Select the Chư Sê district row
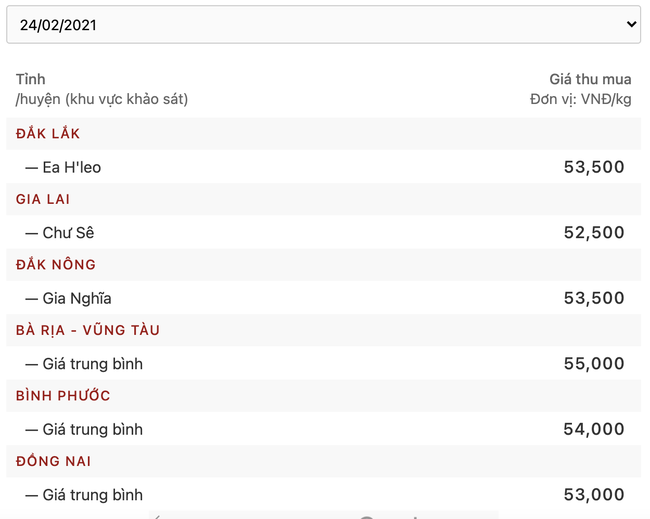The image size is (650, 519). click(323, 233)
